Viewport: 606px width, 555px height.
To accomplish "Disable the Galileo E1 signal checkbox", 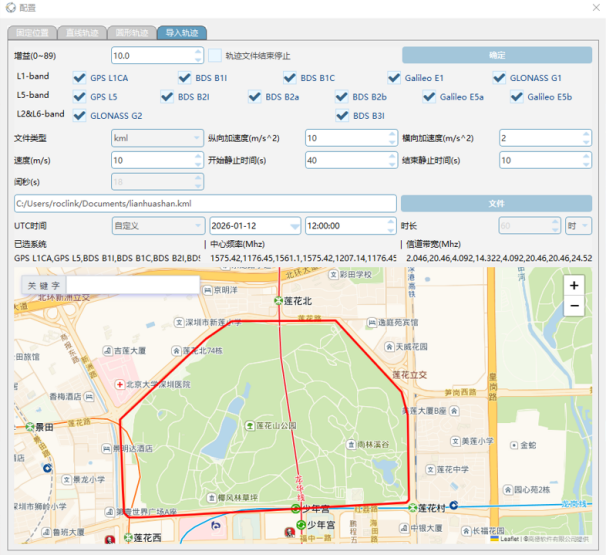I will (394, 78).
